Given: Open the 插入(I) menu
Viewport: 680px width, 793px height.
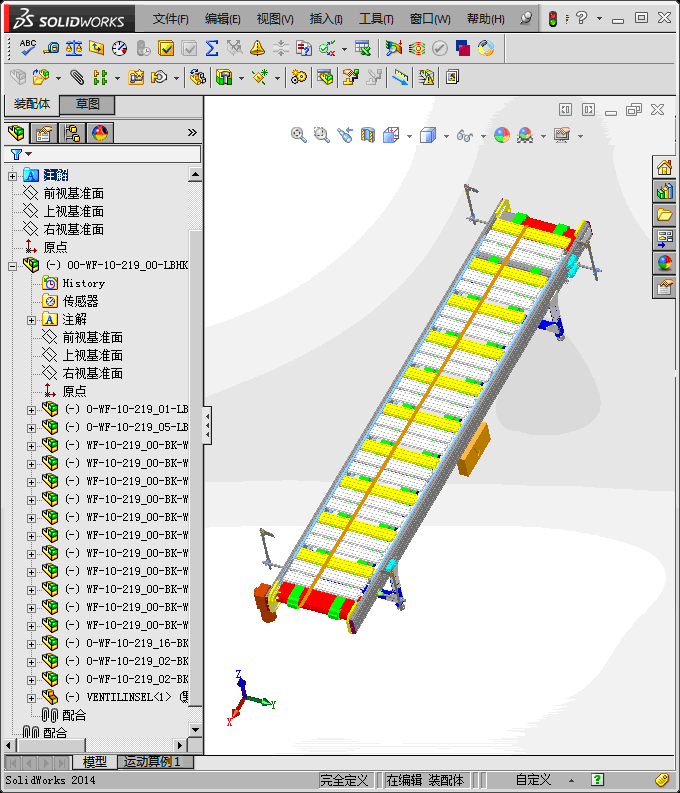Looking at the screenshot, I should 326,19.
